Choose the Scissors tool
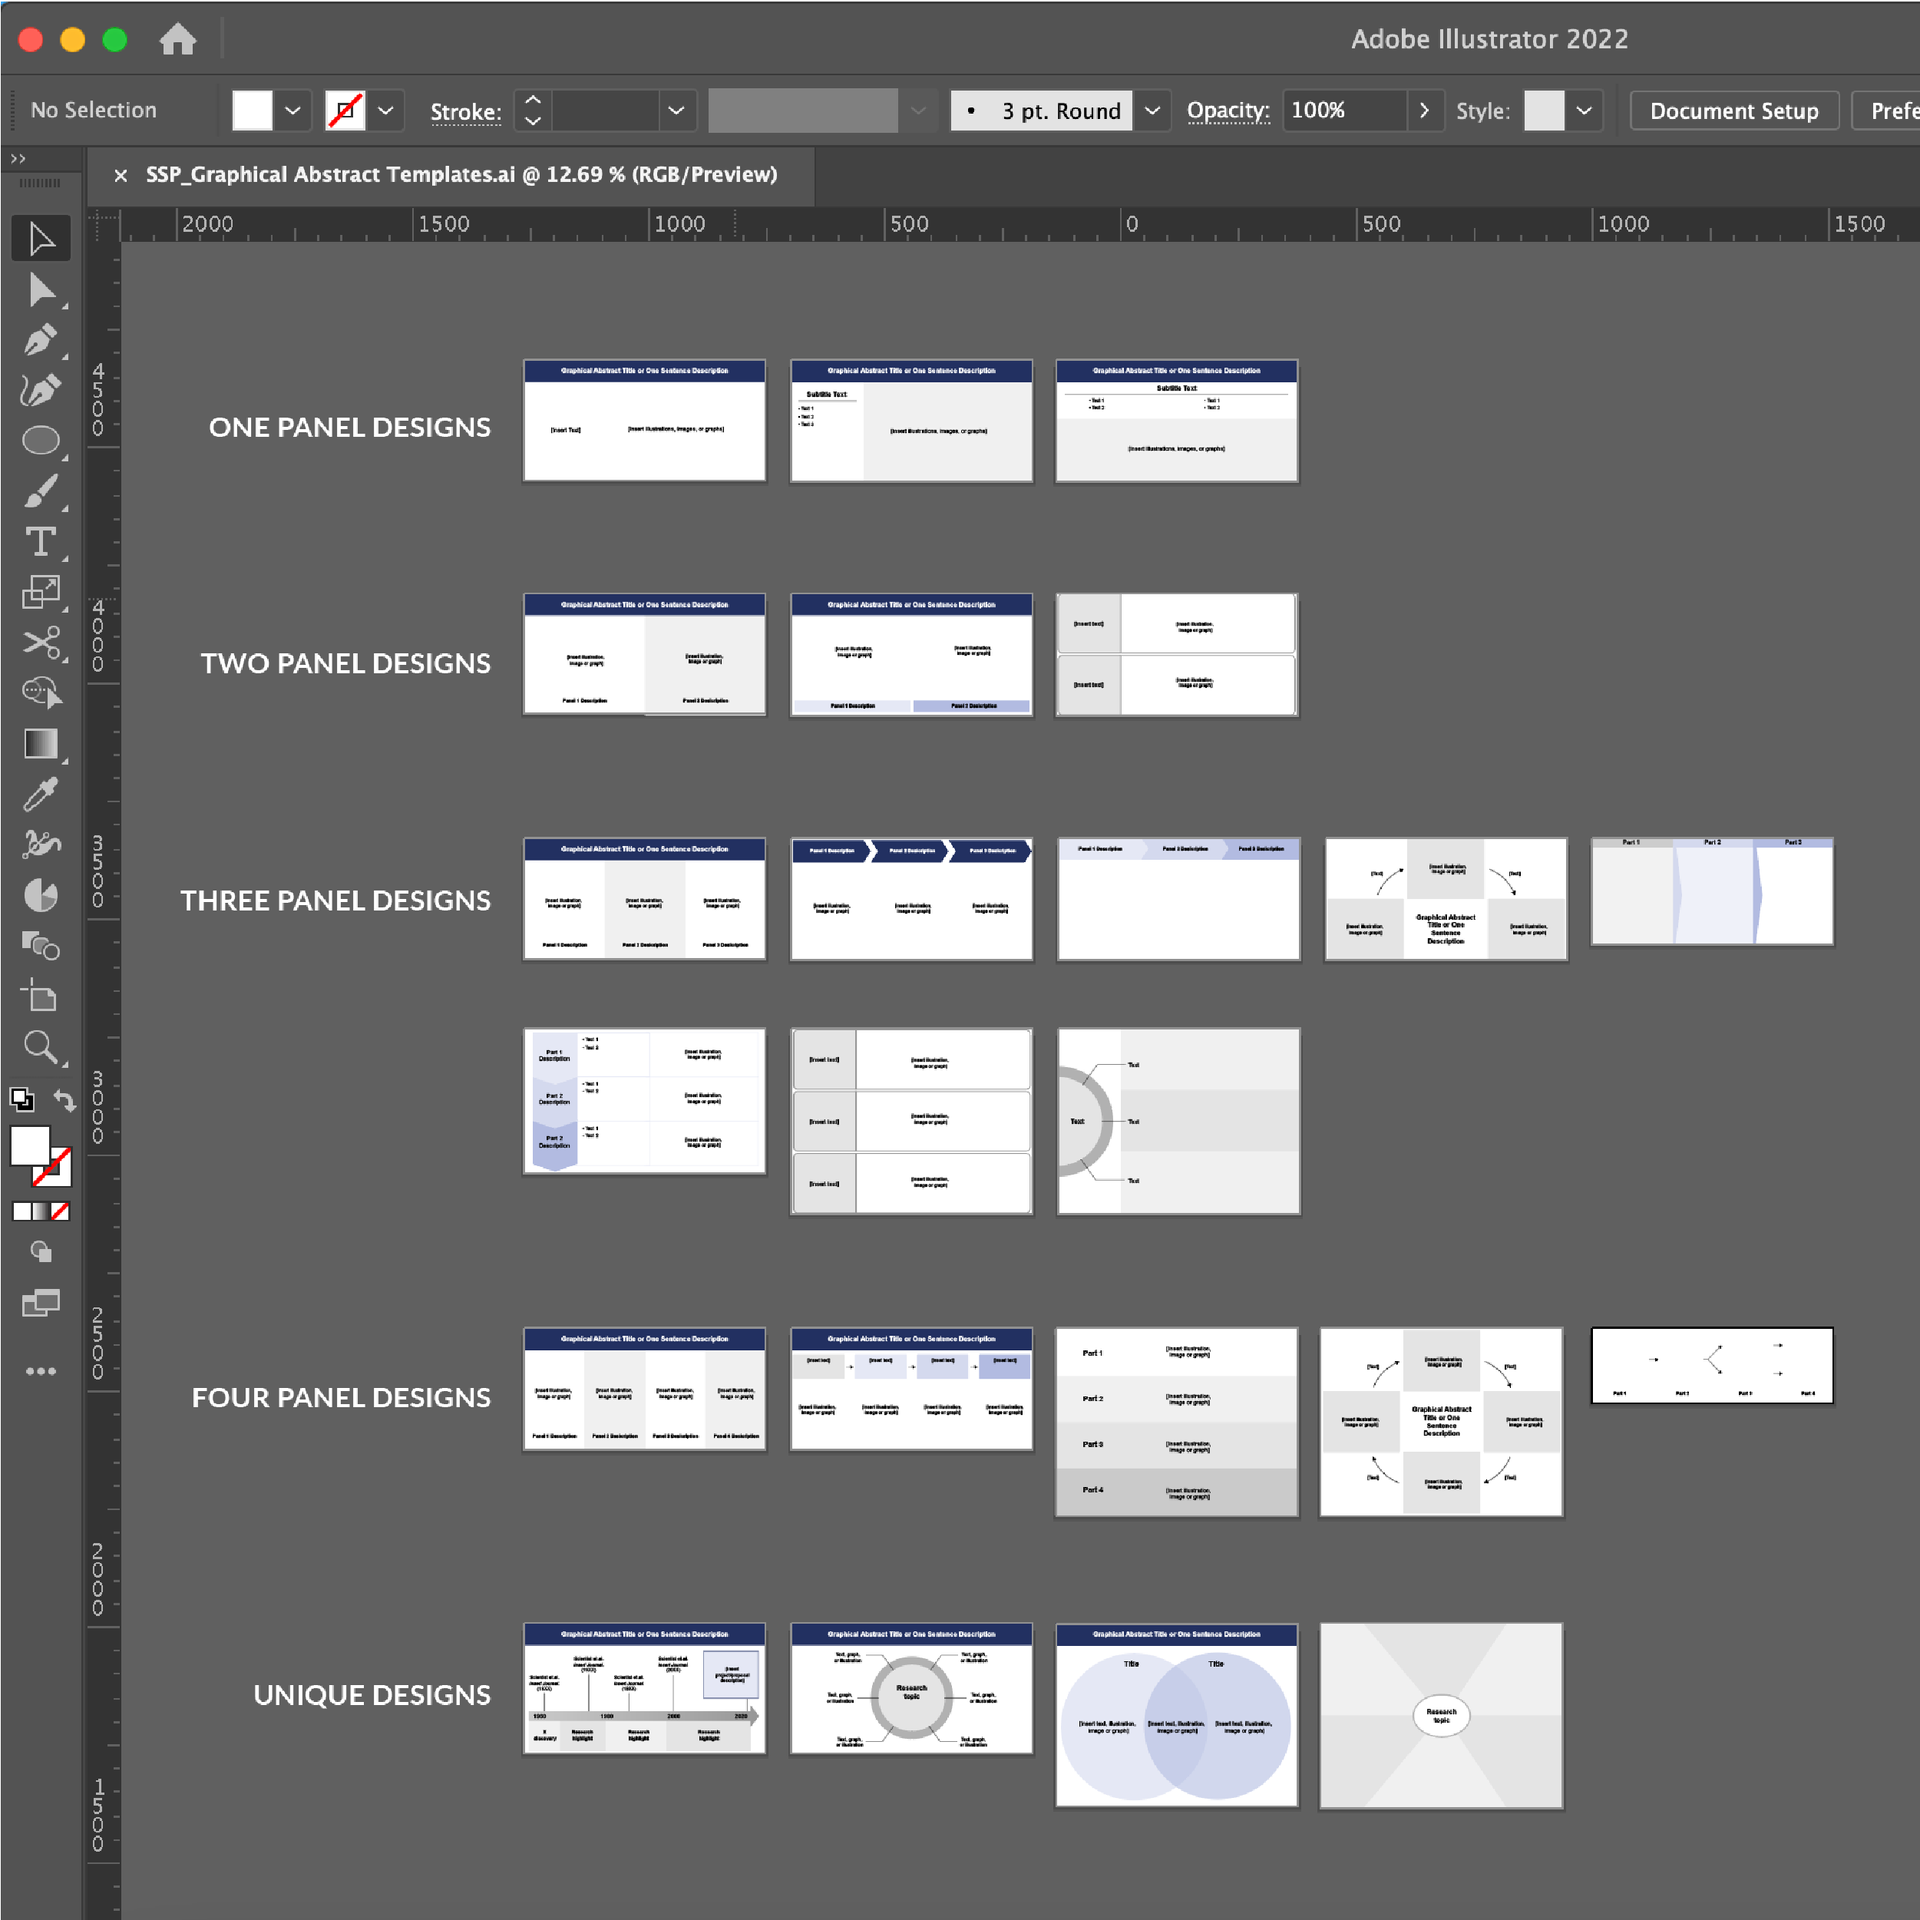The height and width of the screenshot is (1920, 1920). [x=41, y=643]
